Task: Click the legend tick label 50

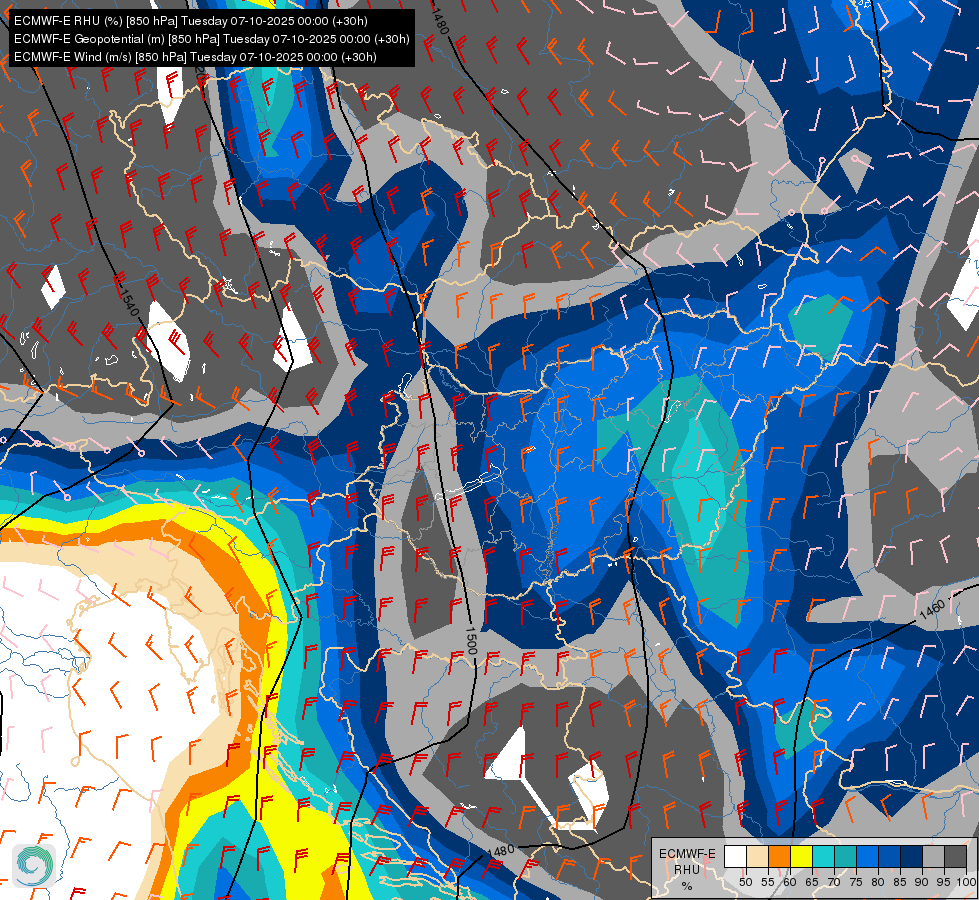Action: [745, 882]
